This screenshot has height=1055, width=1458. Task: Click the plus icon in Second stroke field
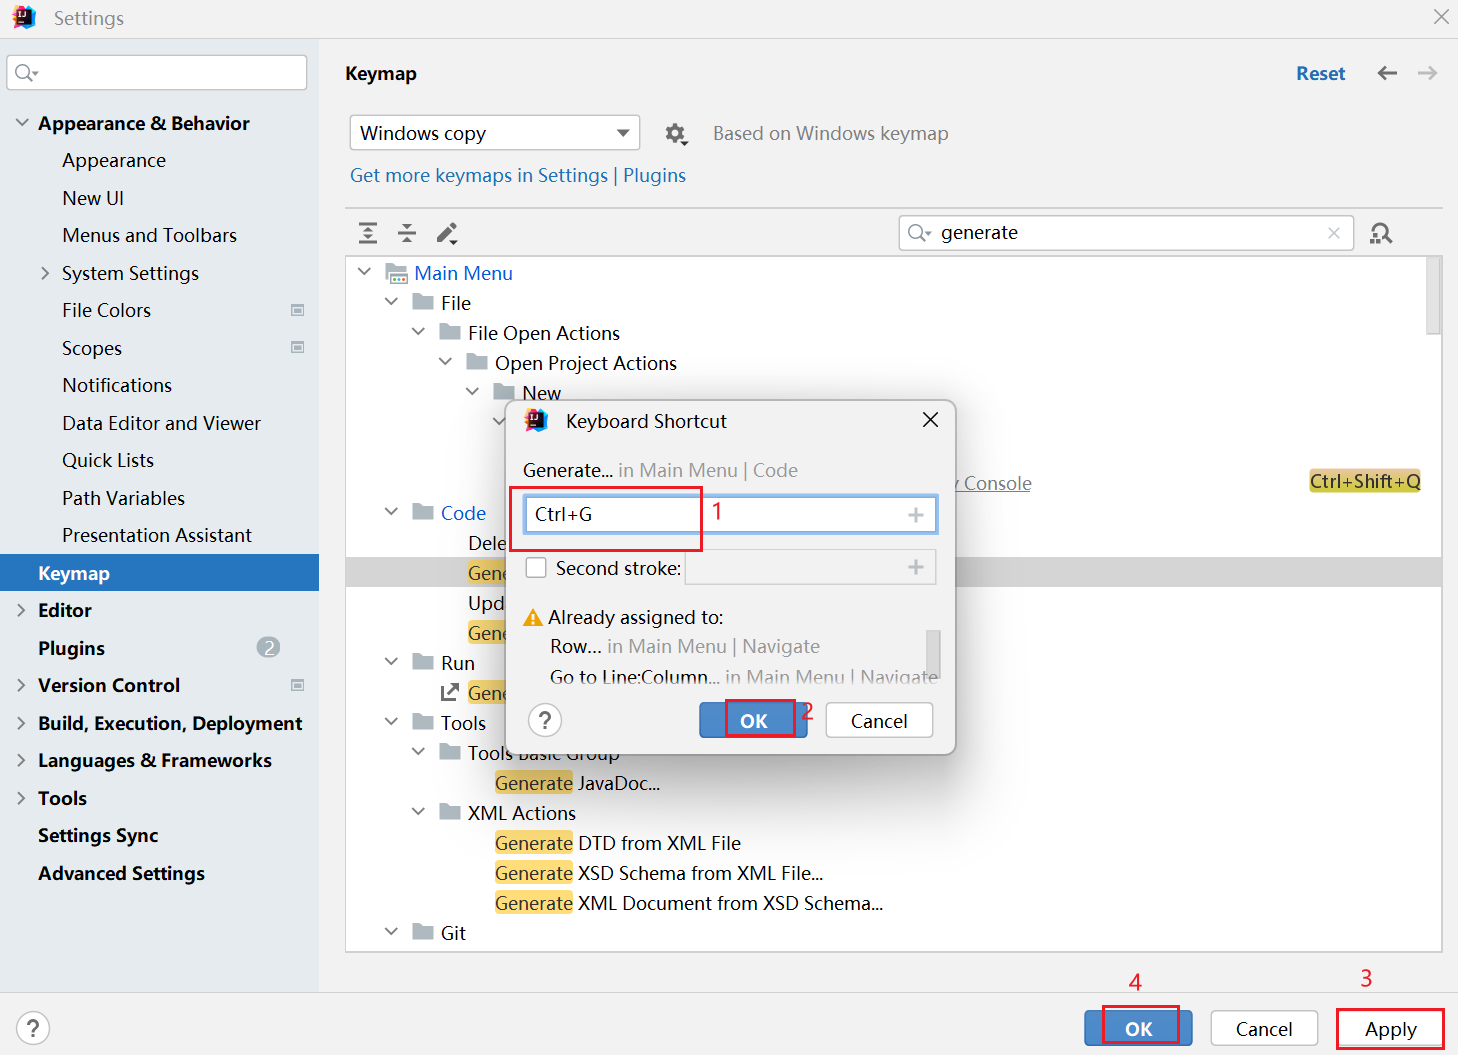click(x=915, y=567)
